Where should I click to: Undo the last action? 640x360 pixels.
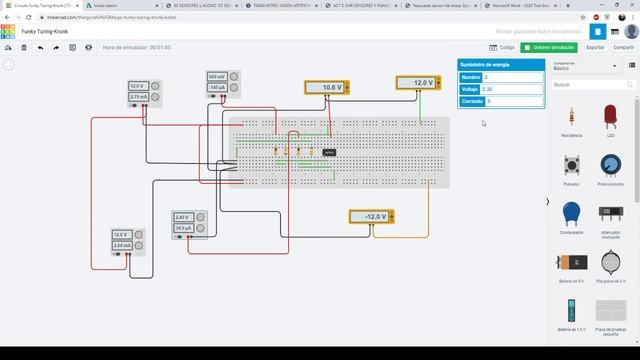[x=40, y=48]
